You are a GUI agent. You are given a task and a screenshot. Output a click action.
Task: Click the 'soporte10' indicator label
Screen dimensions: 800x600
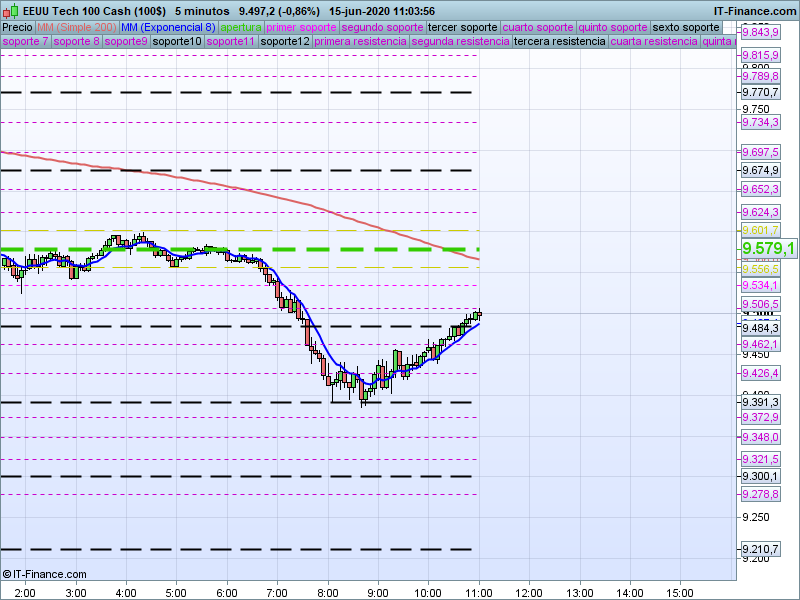[177, 42]
